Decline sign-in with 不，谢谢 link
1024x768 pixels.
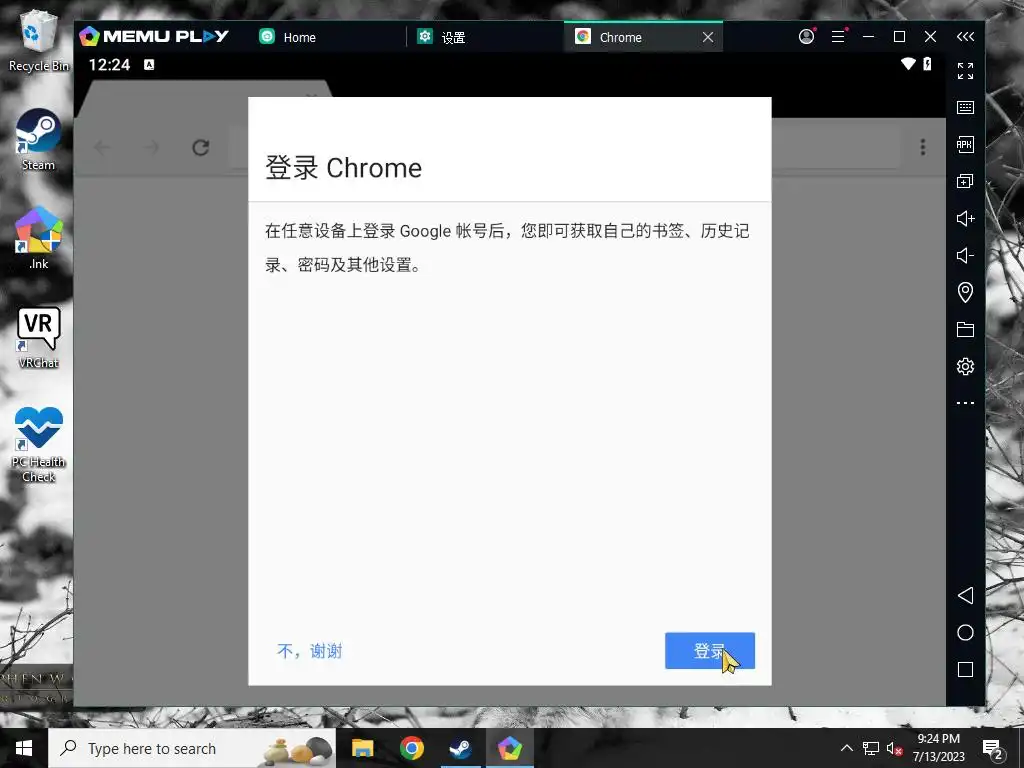point(310,650)
